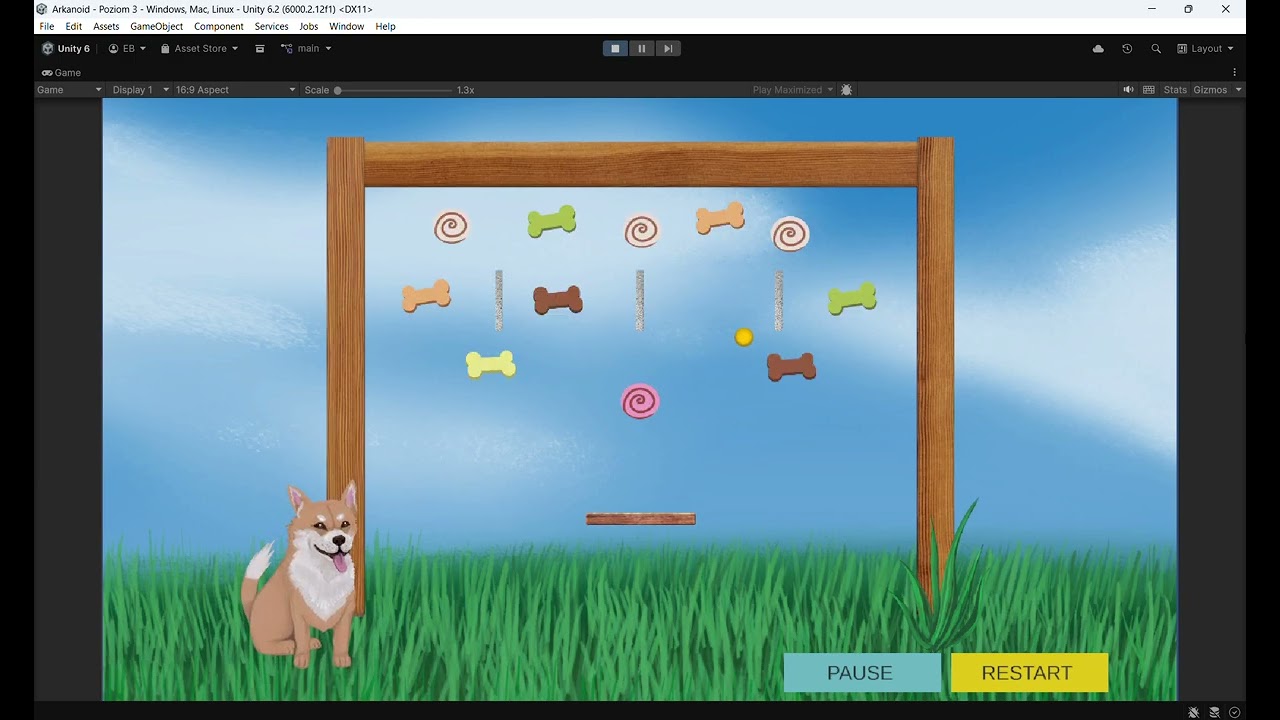Open the Game tab's three-dot options menu
The height and width of the screenshot is (720, 1280).
pyautogui.click(x=1235, y=72)
